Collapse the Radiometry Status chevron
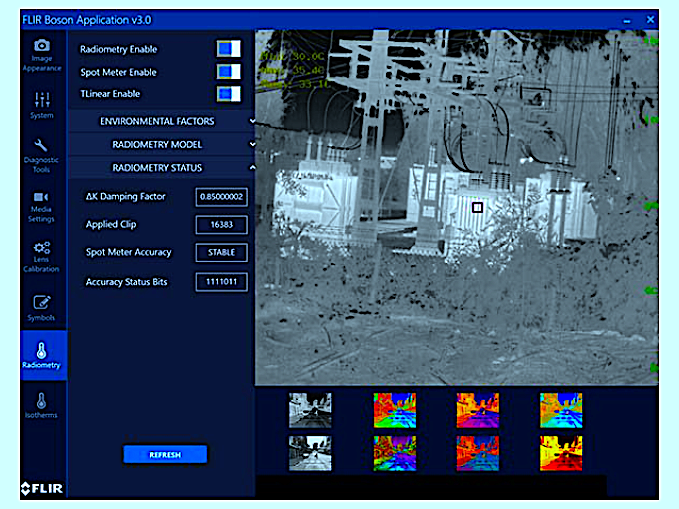This screenshot has height=509, width=679. coord(252,167)
